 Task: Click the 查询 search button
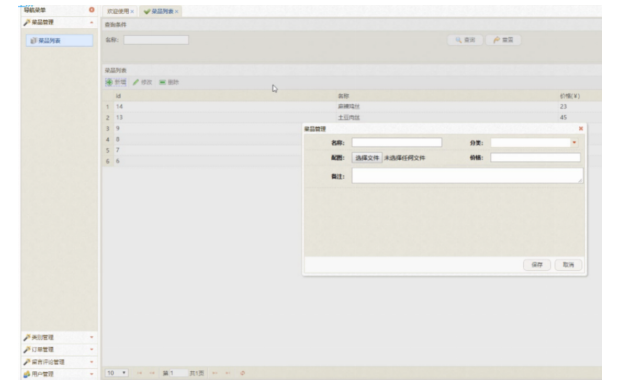point(465,40)
